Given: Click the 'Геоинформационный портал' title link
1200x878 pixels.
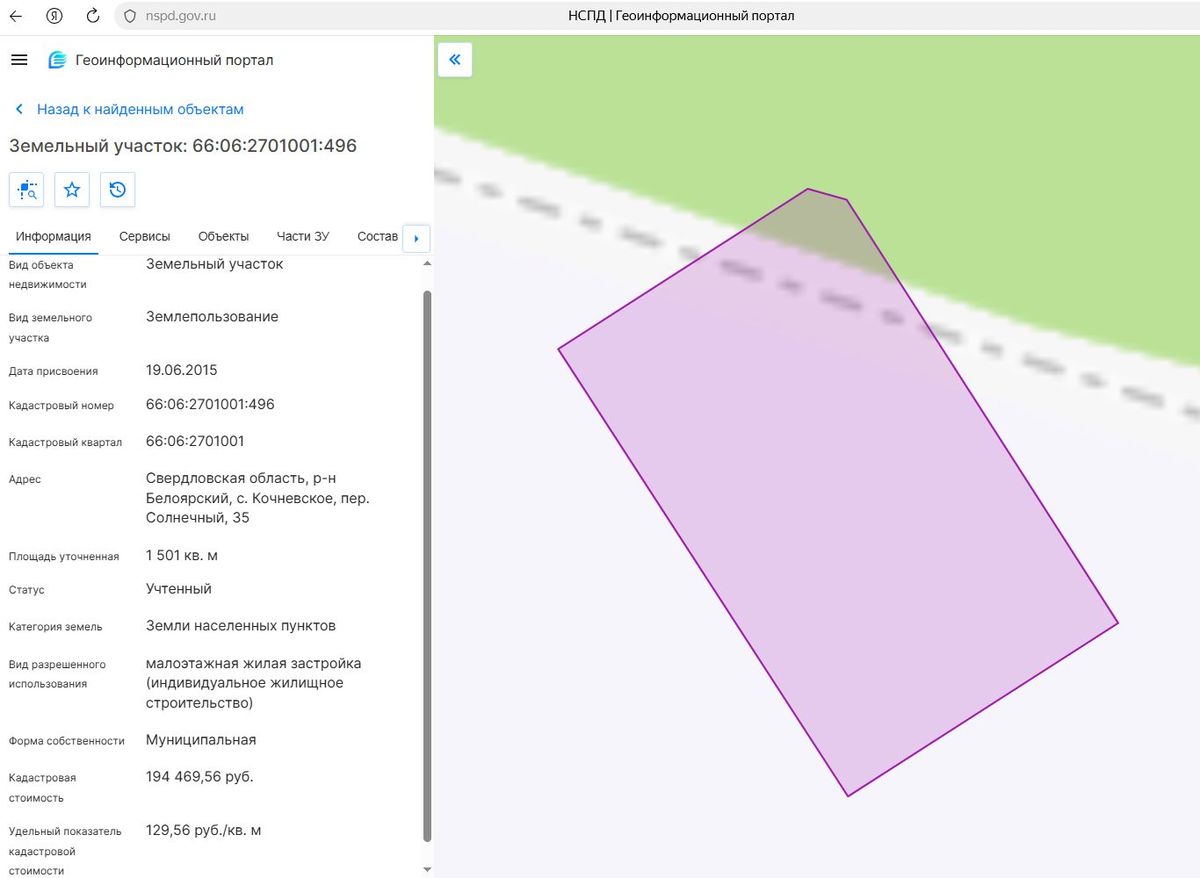Looking at the screenshot, I should coord(174,60).
